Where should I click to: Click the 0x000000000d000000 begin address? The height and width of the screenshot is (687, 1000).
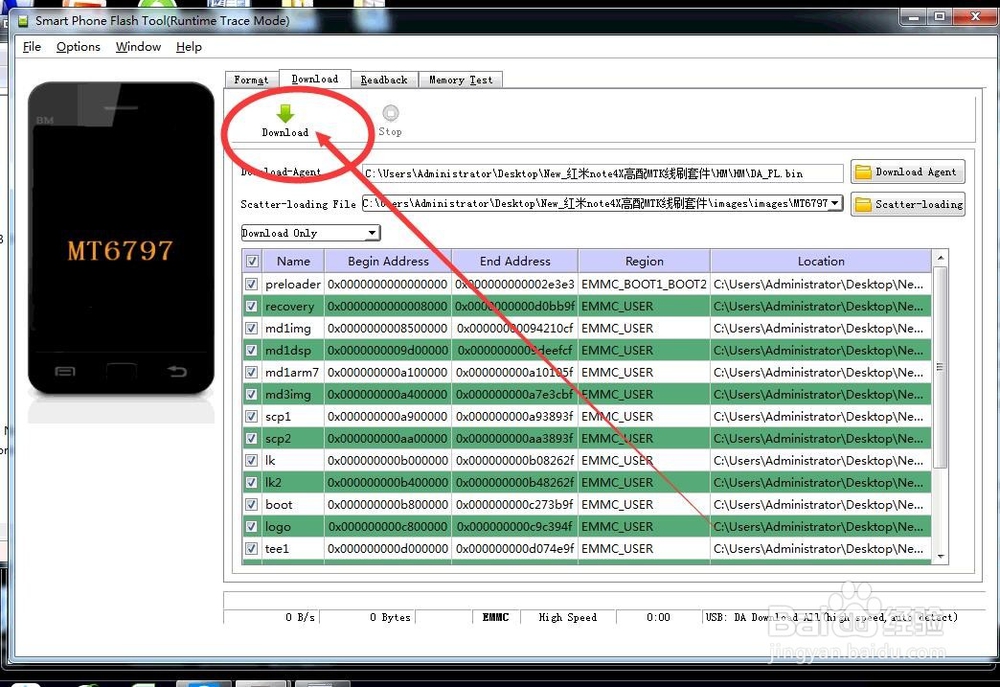(388, 548)
